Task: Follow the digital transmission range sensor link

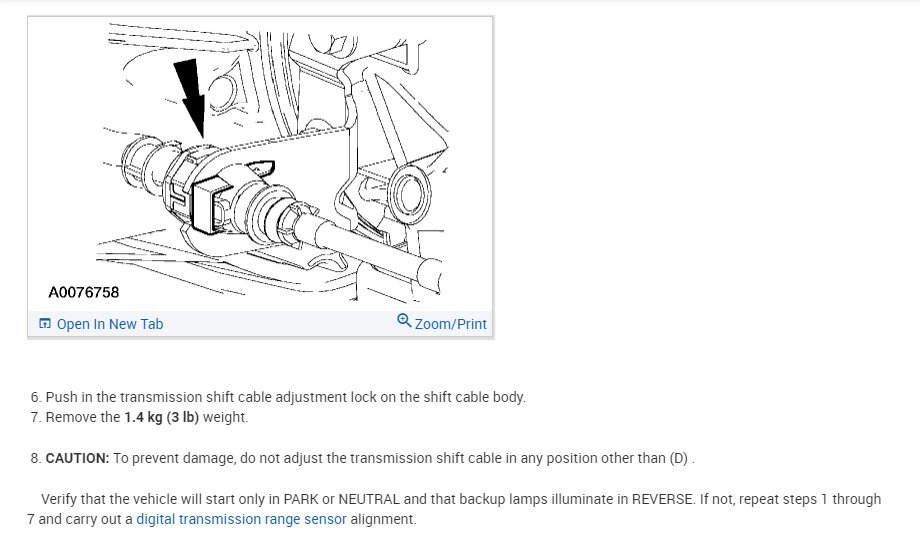Action: click(x=241, y=519)
